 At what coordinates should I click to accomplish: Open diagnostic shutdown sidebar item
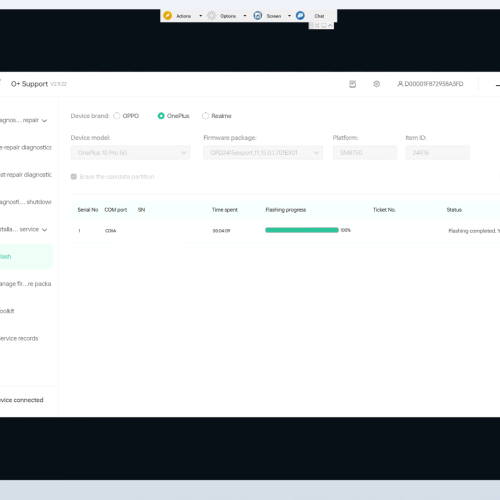pyautogui.click(x=26, y=202)
